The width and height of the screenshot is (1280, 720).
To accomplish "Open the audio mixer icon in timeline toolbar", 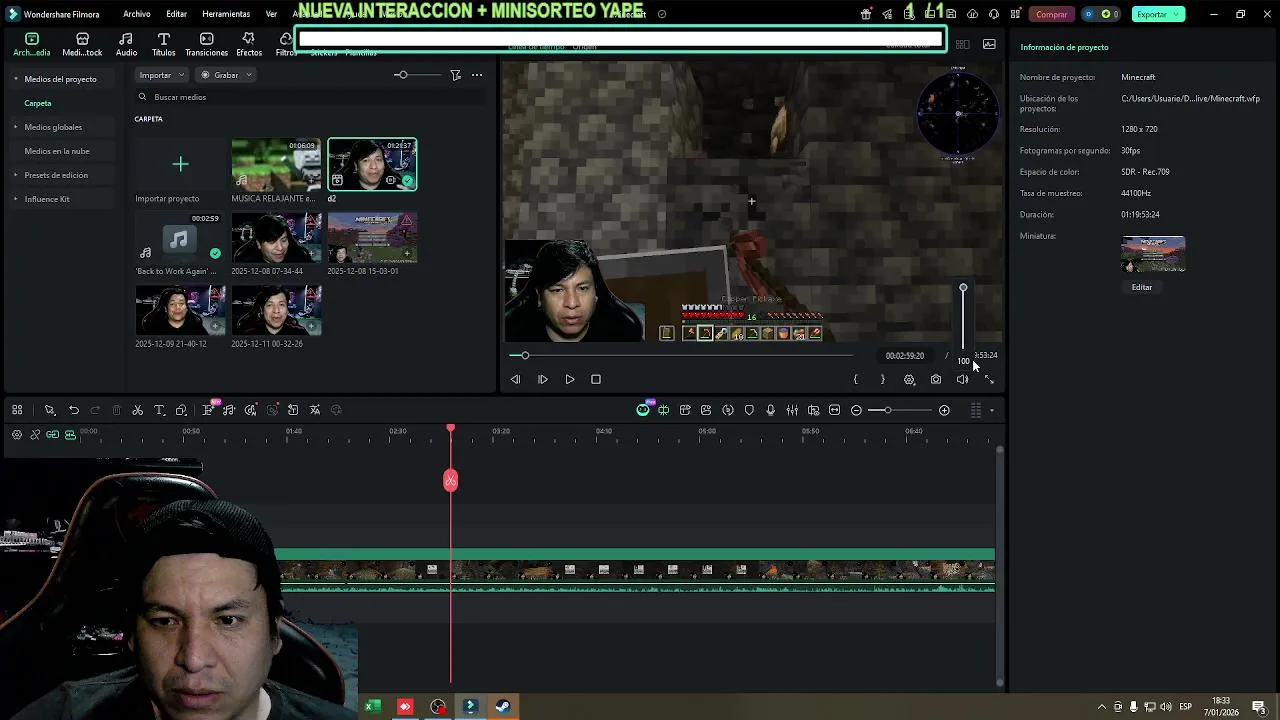I will pos(792,410).
